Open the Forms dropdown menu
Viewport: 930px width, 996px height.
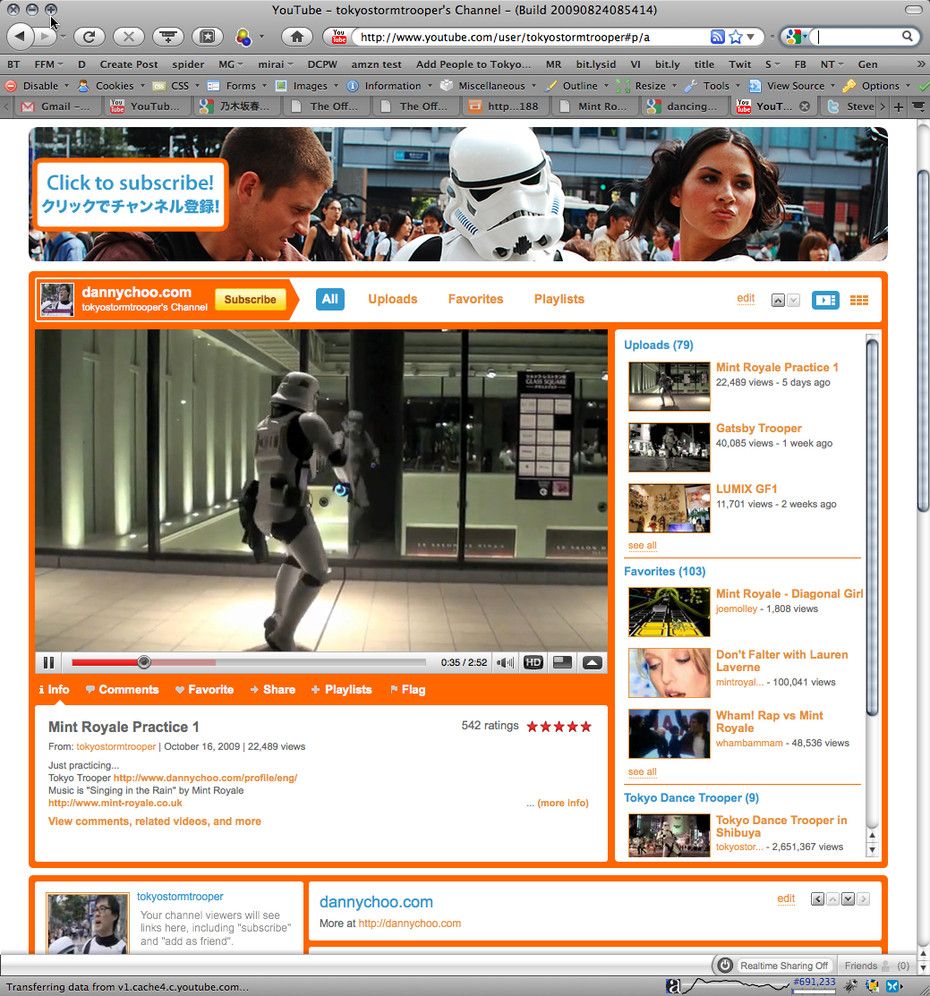point(238,86)
